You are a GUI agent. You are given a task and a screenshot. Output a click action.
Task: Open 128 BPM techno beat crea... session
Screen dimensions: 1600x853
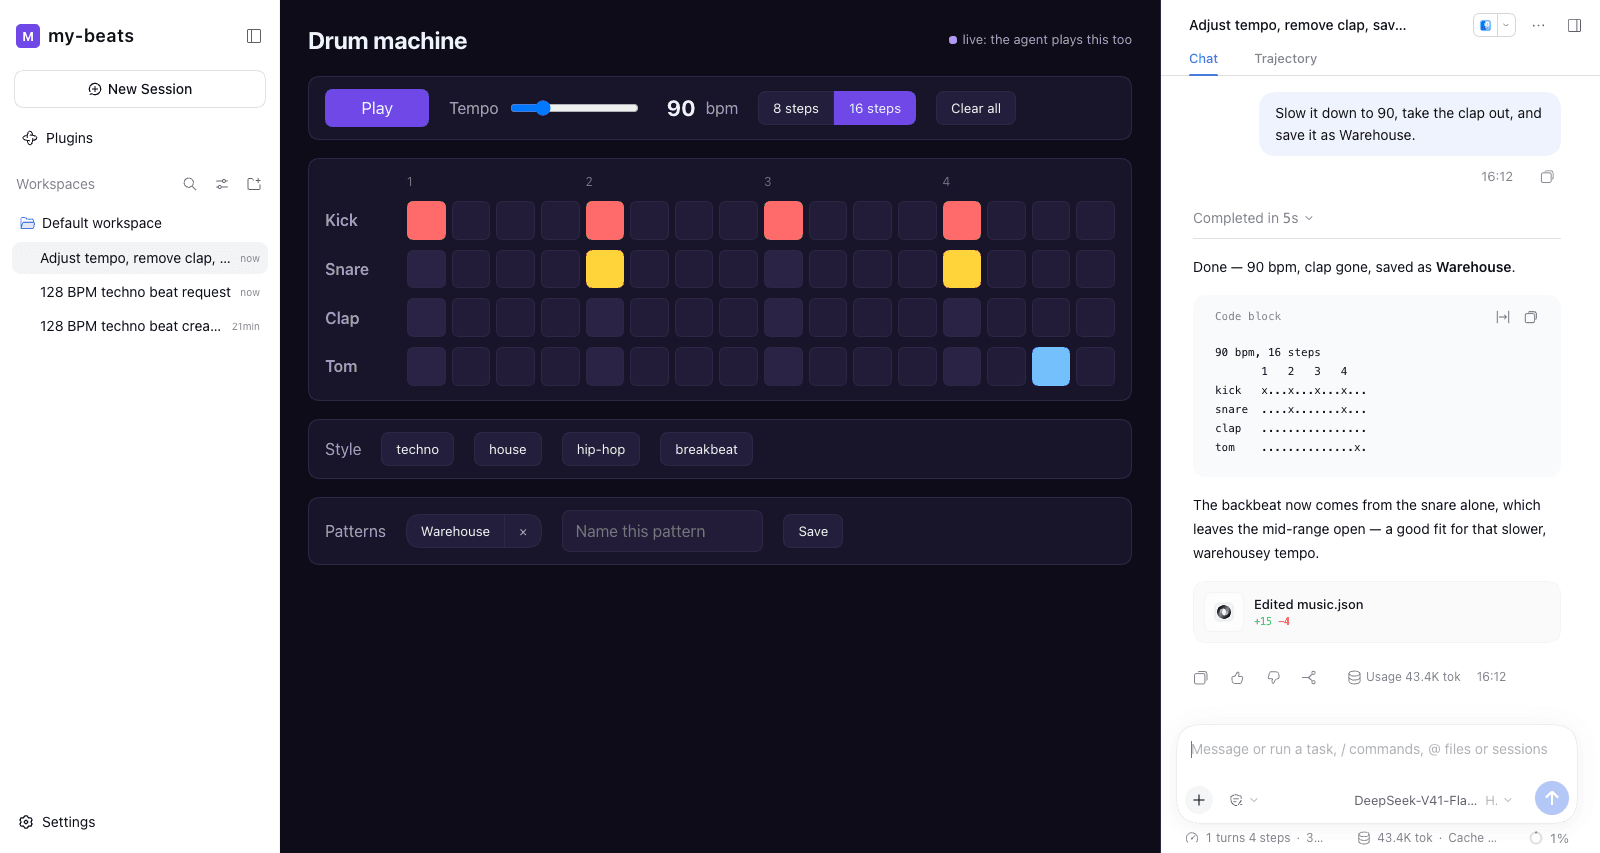[140, 326]
